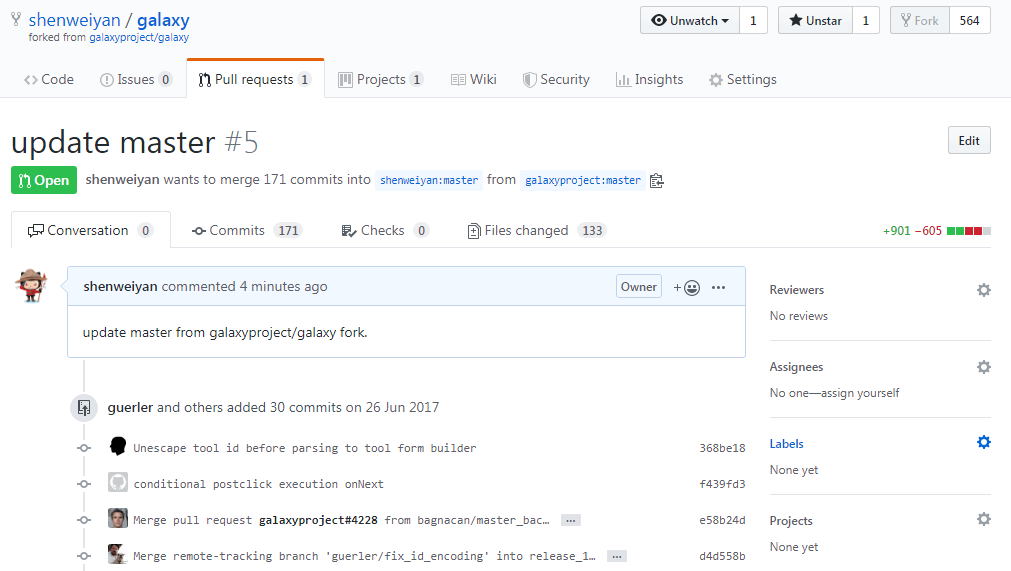Click the Owner badge on the comment
Screen dimensions: 1011x571
coord(638,287)
